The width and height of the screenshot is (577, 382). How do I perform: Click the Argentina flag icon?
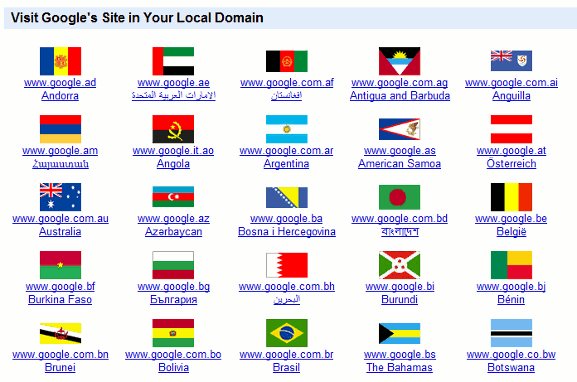pyautogui.click(x=287, y=129)
